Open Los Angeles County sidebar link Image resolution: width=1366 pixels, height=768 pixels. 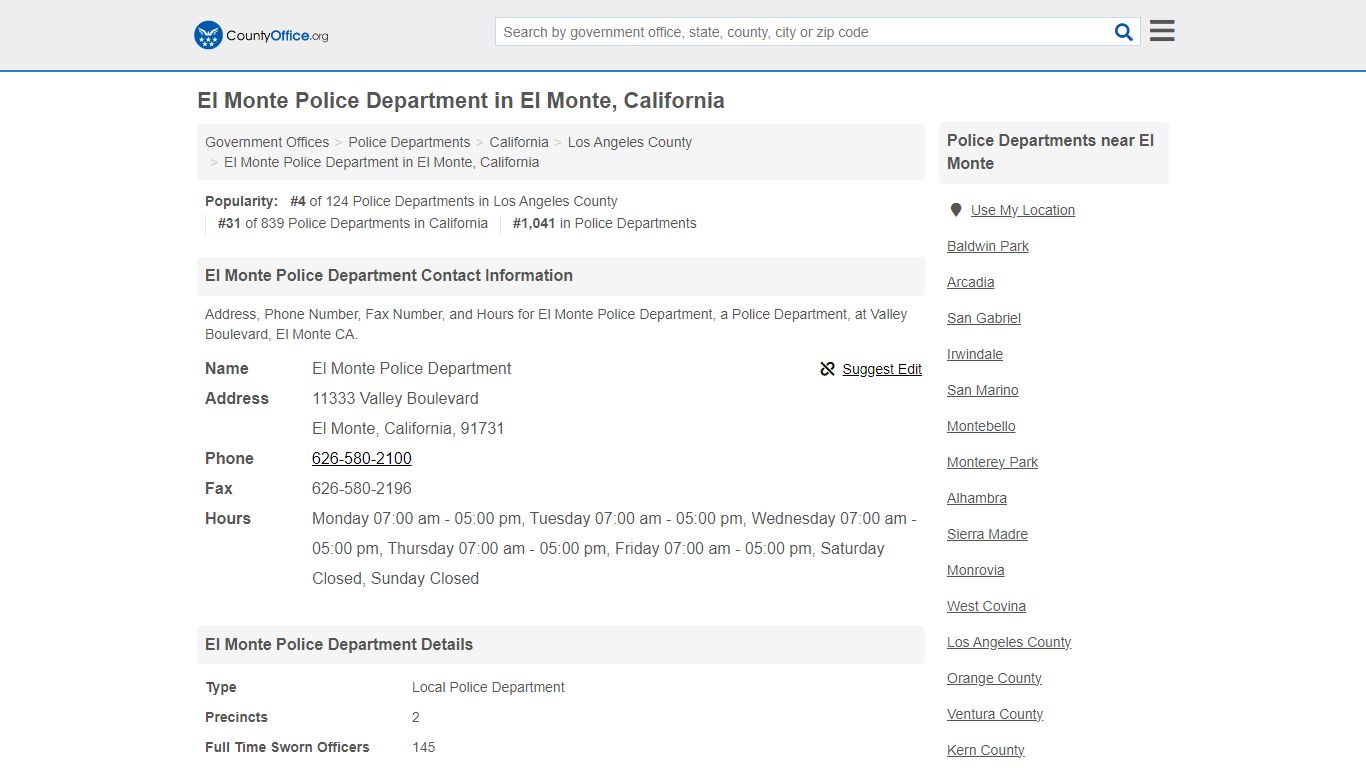coord(1009,642)
